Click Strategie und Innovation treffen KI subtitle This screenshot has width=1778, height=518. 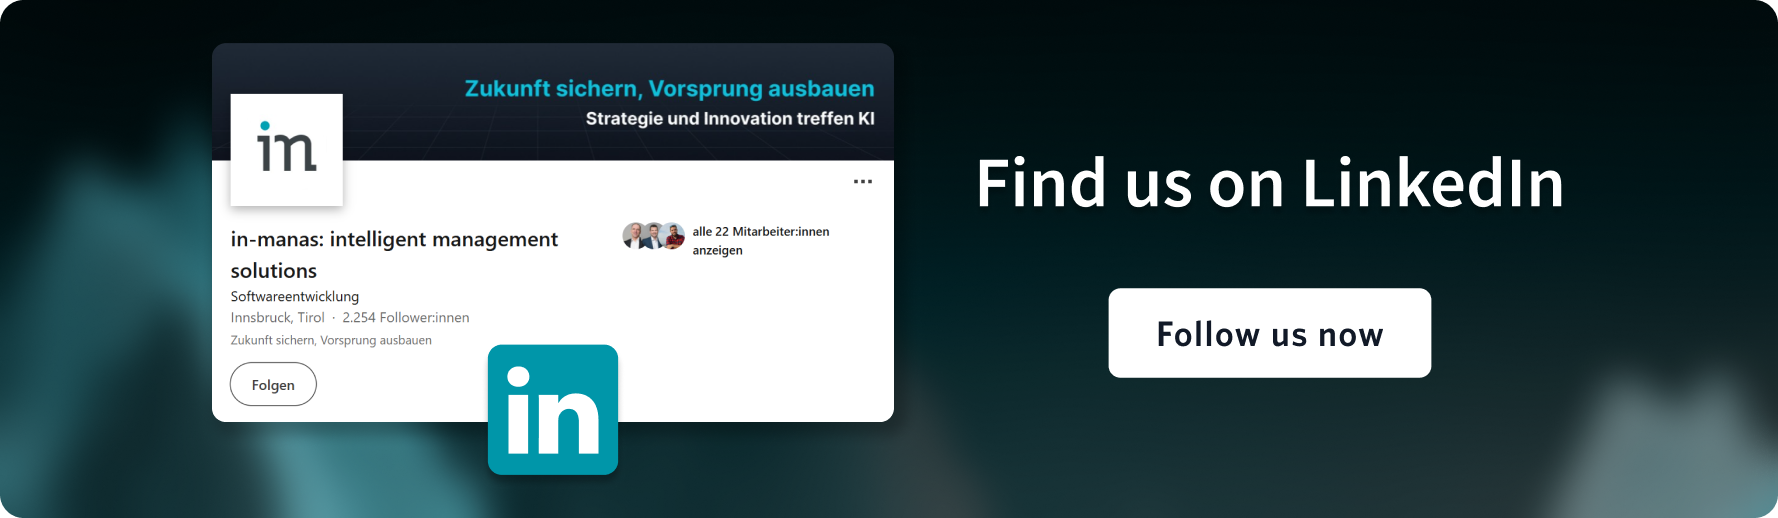pos(730,119)
